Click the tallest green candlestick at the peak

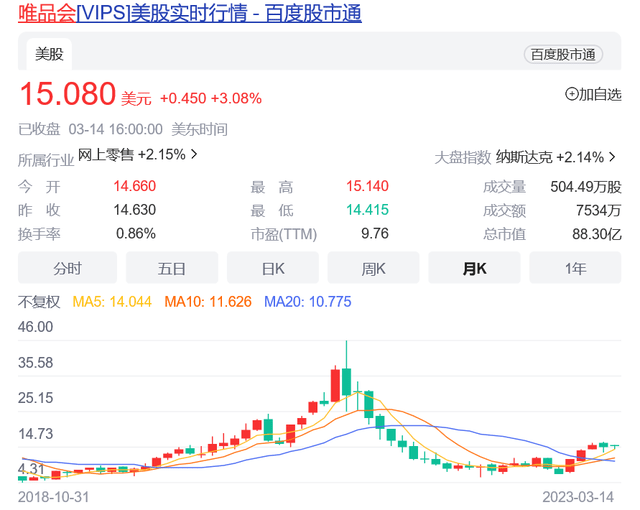tap(346, 381)
